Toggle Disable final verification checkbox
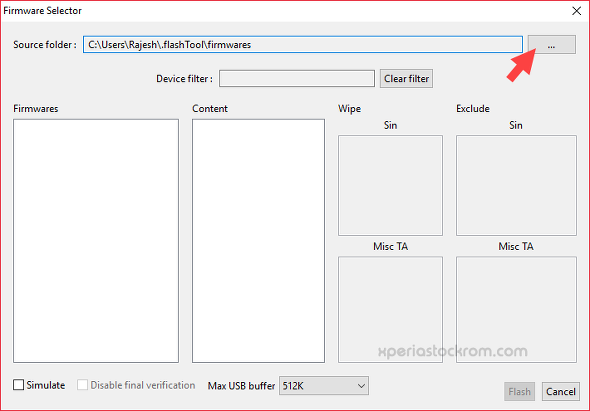 [x=82, y=385]
